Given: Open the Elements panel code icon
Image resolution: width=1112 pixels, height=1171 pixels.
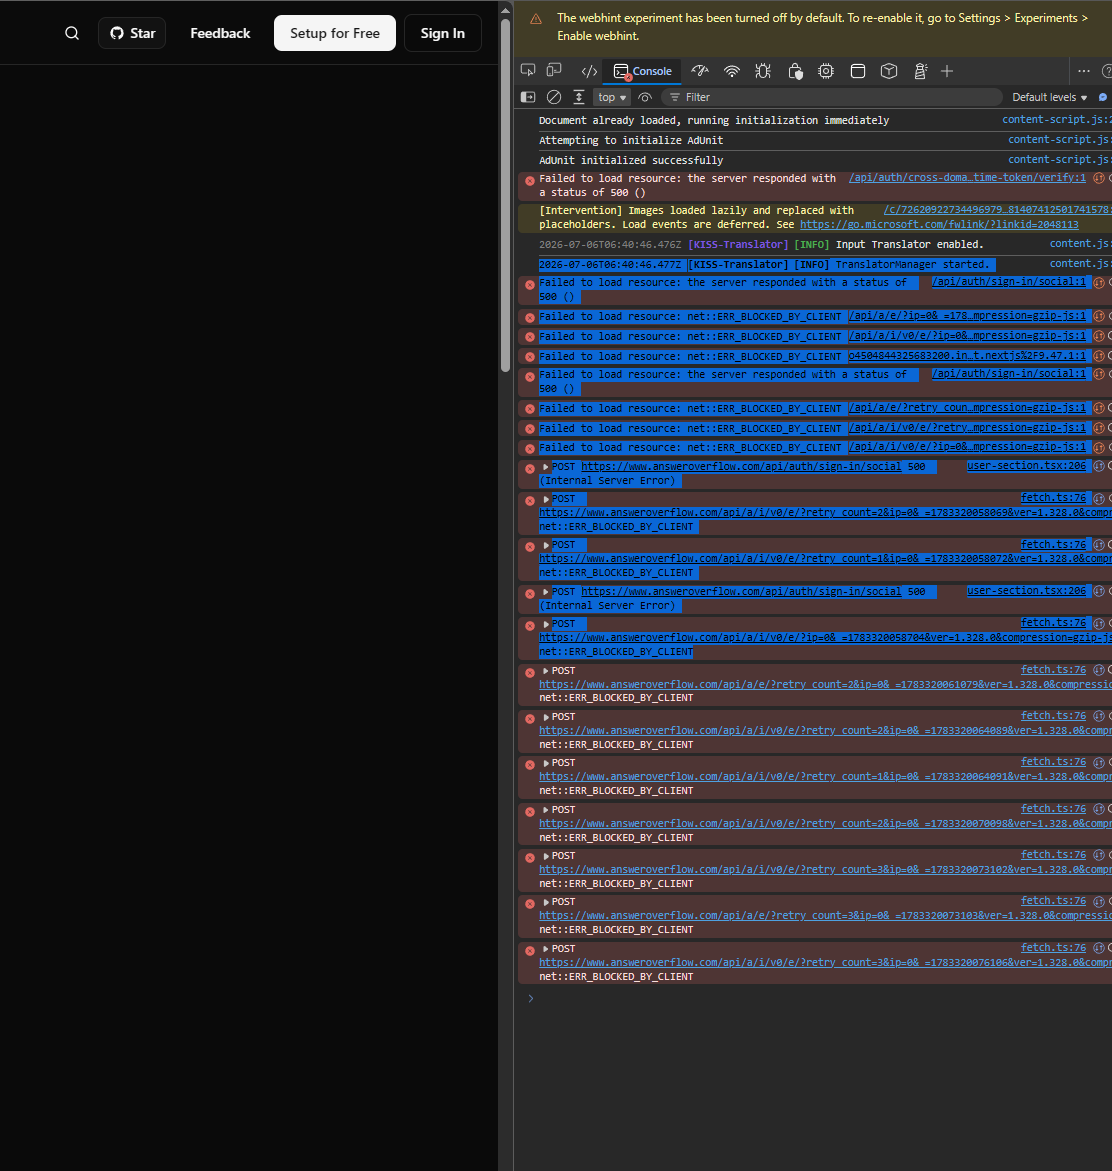Looking at the screenshot, I should coord(589,71).
